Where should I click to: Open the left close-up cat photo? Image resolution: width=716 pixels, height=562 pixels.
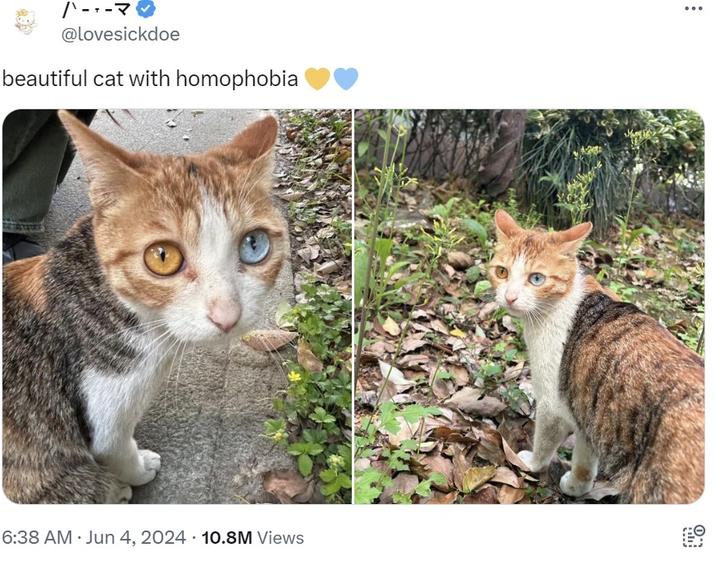coord(176,306)
